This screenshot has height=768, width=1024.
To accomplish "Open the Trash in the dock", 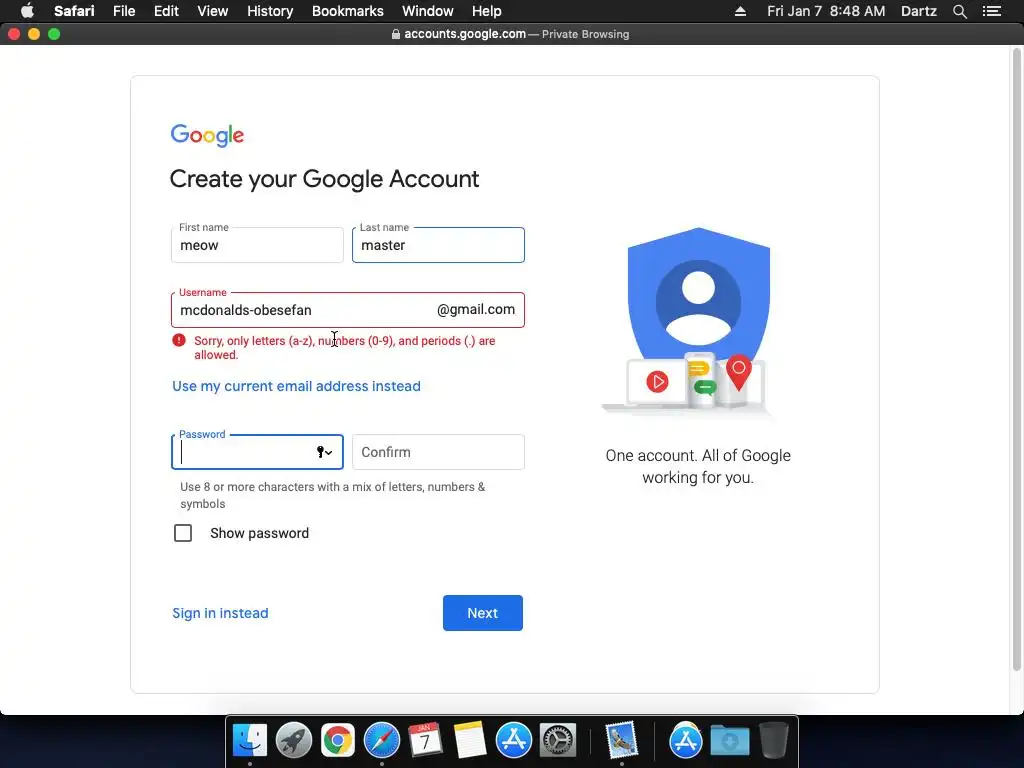I will pyautogui.click(x=773, y=740).
